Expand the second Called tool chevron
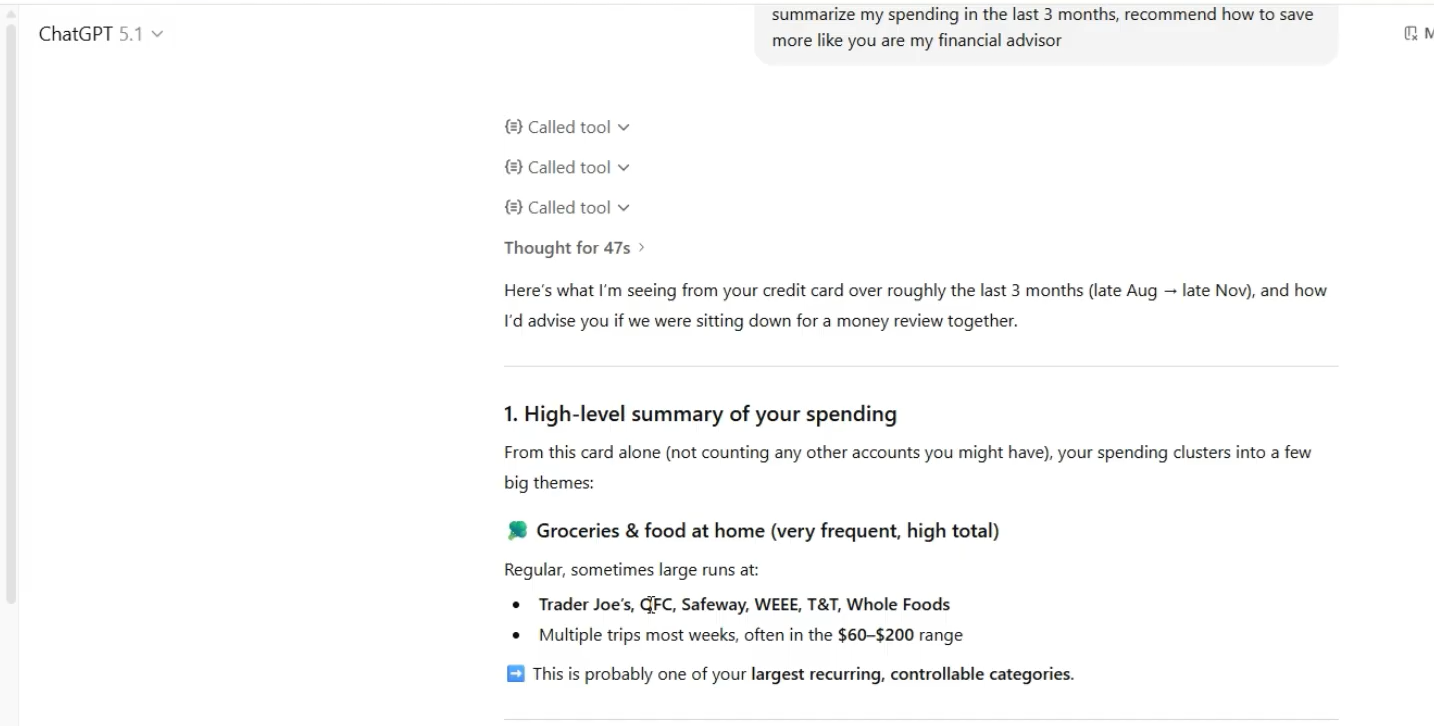 [624, 167]
